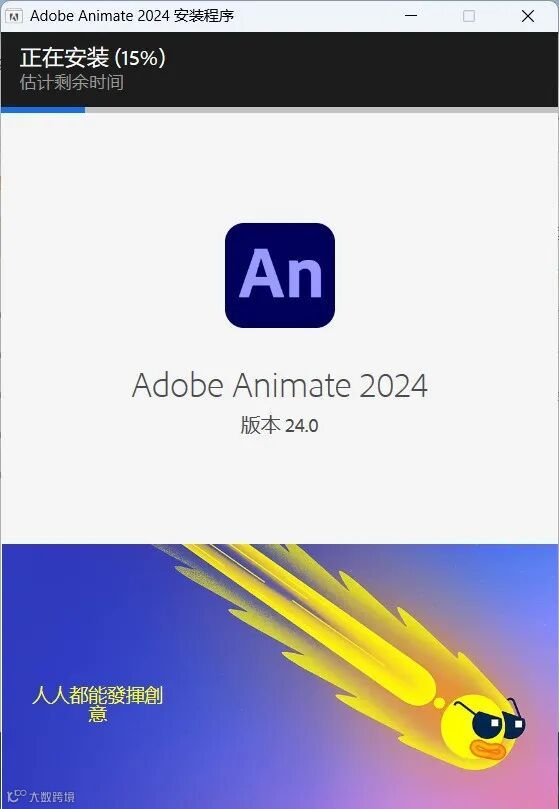This screenshot has width=559, height=809.
Task: Click the 估计剩余时间 remaining time label
Action: (72, 82)
